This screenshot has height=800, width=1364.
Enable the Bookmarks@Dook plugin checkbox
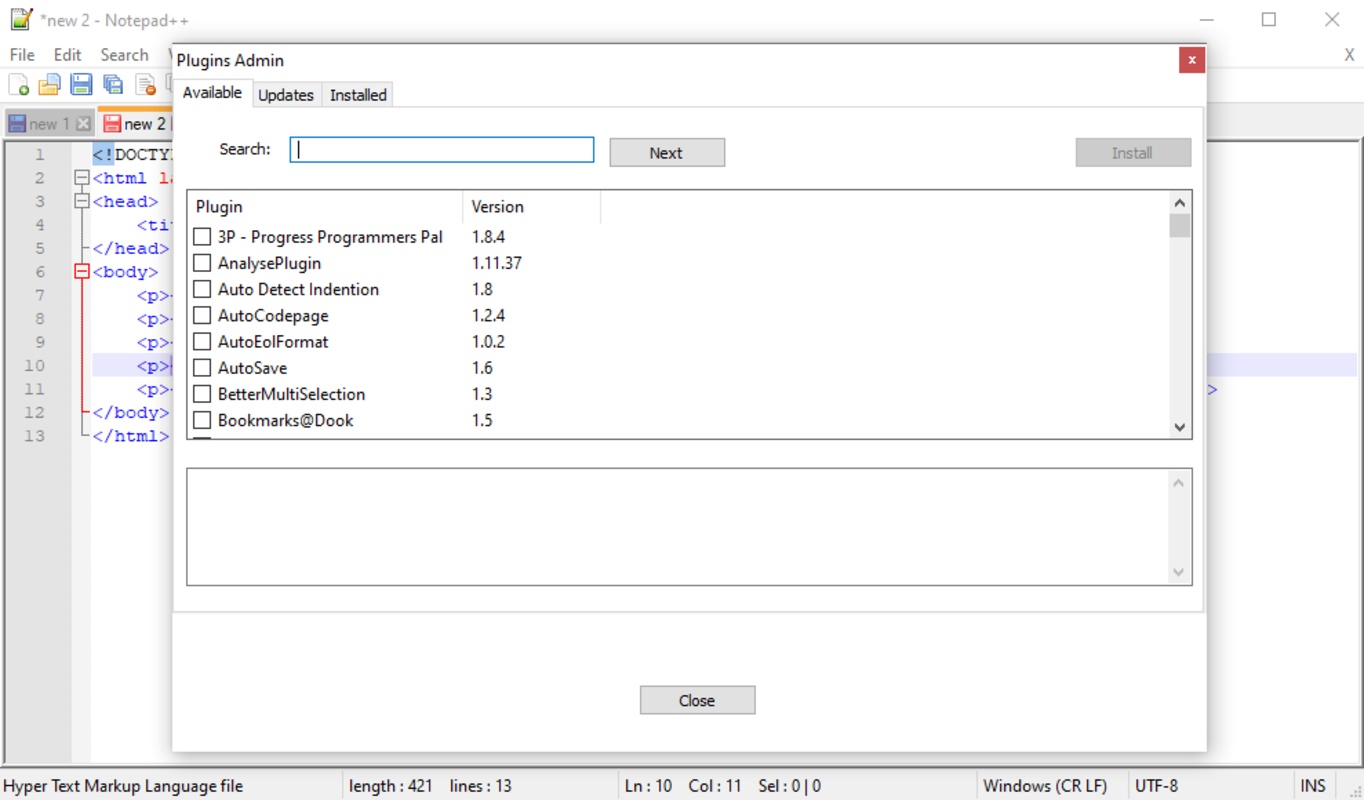point(202,420)
